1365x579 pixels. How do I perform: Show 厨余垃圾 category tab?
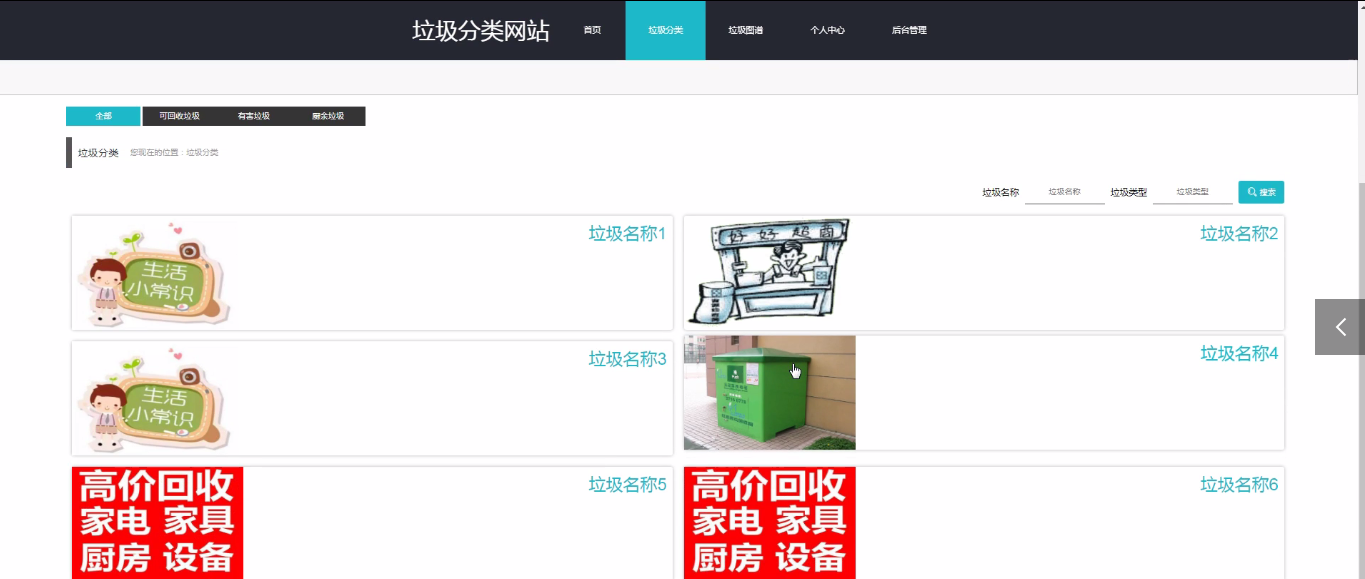[x=328, y=116]
